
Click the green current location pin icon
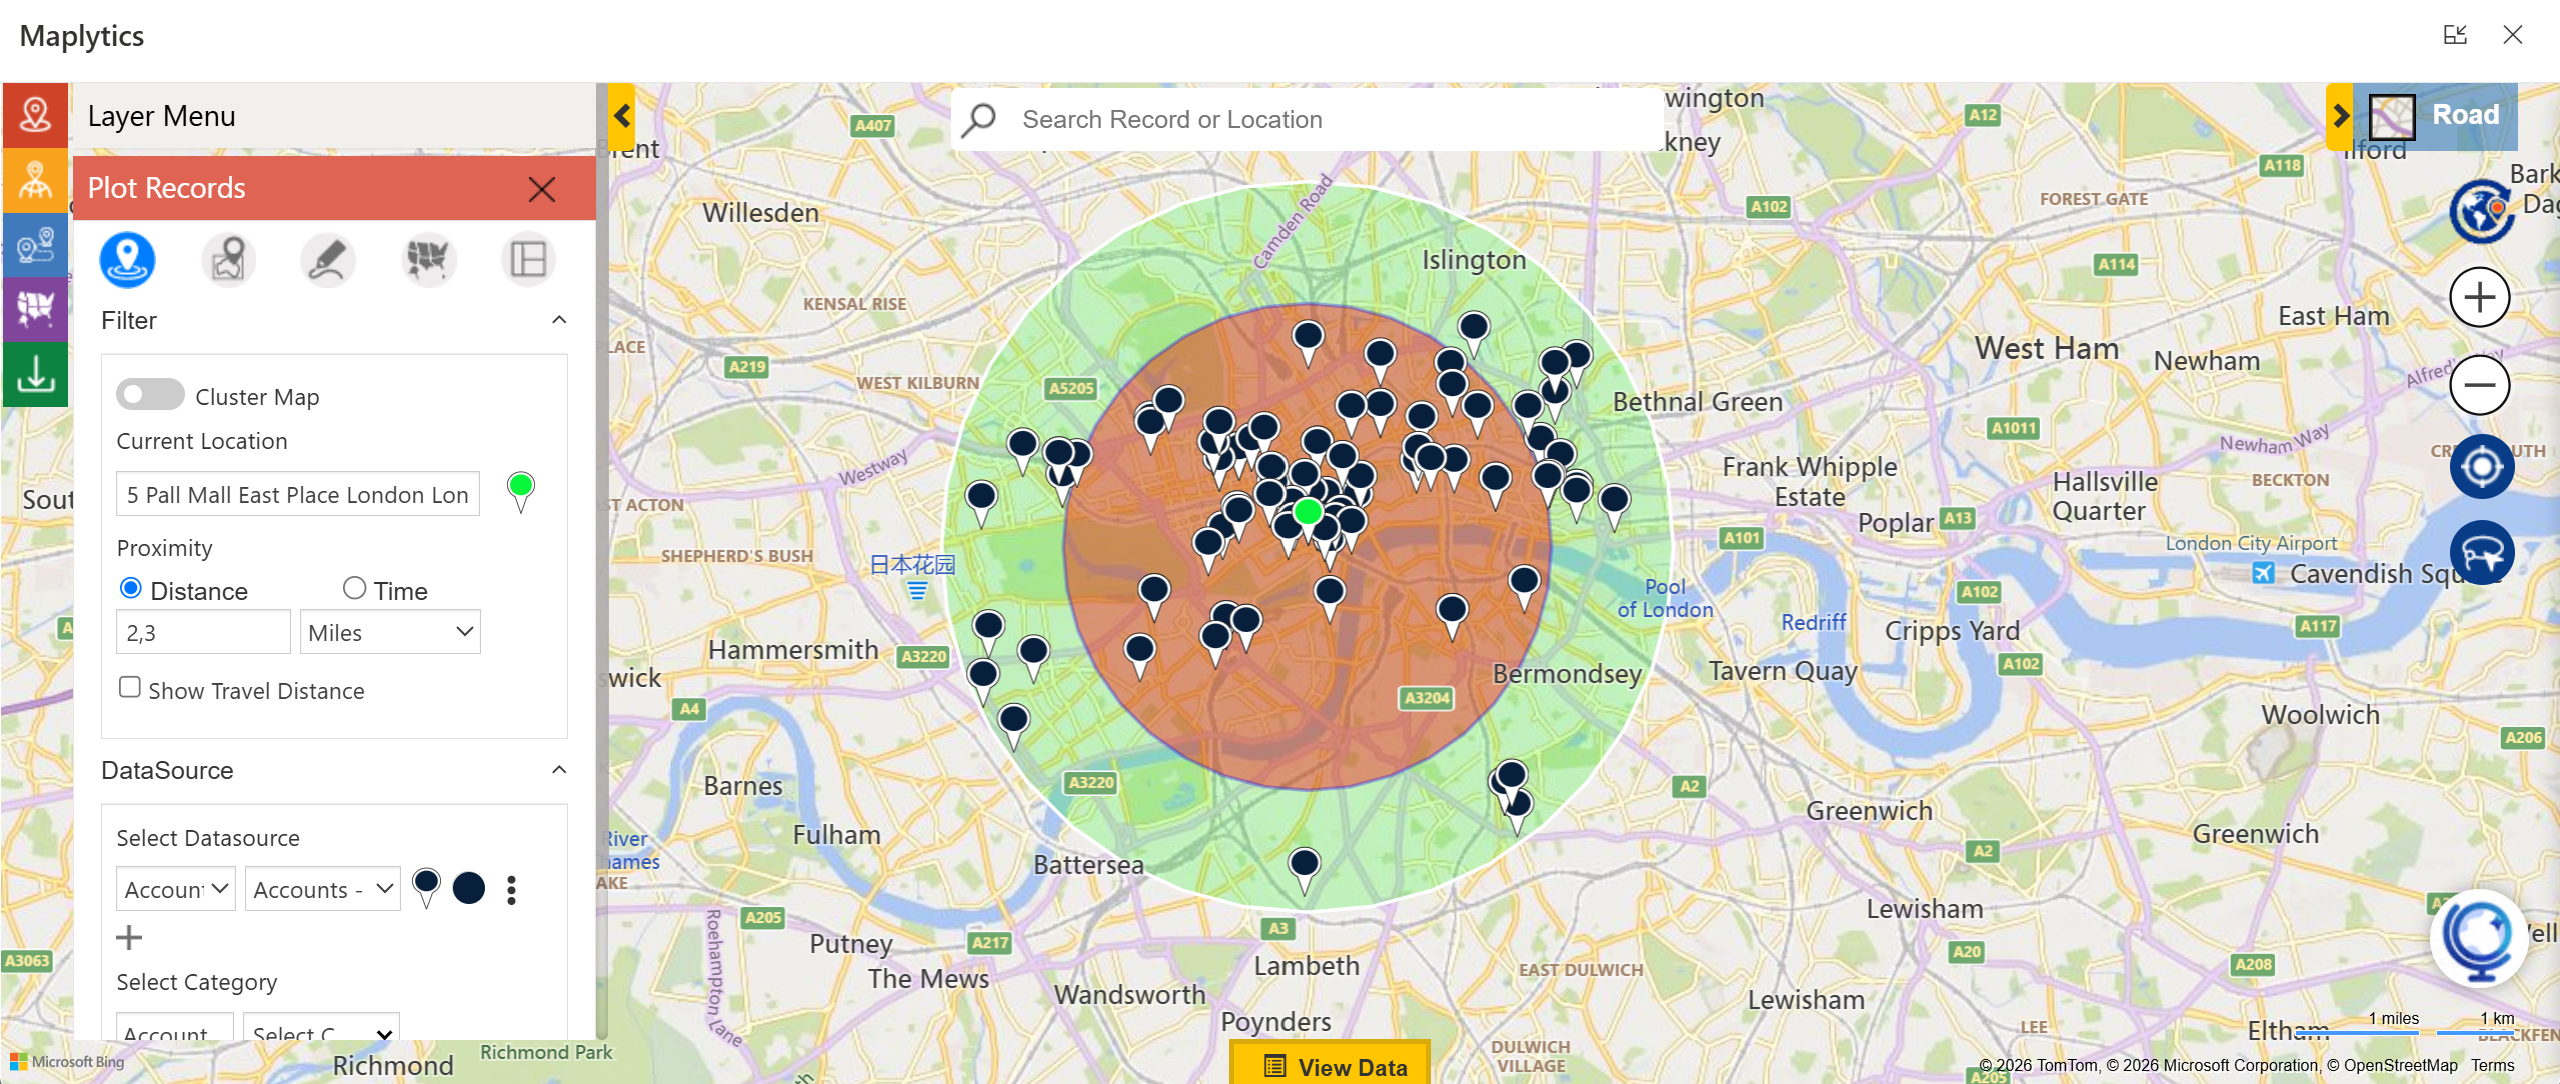[520, 491]
